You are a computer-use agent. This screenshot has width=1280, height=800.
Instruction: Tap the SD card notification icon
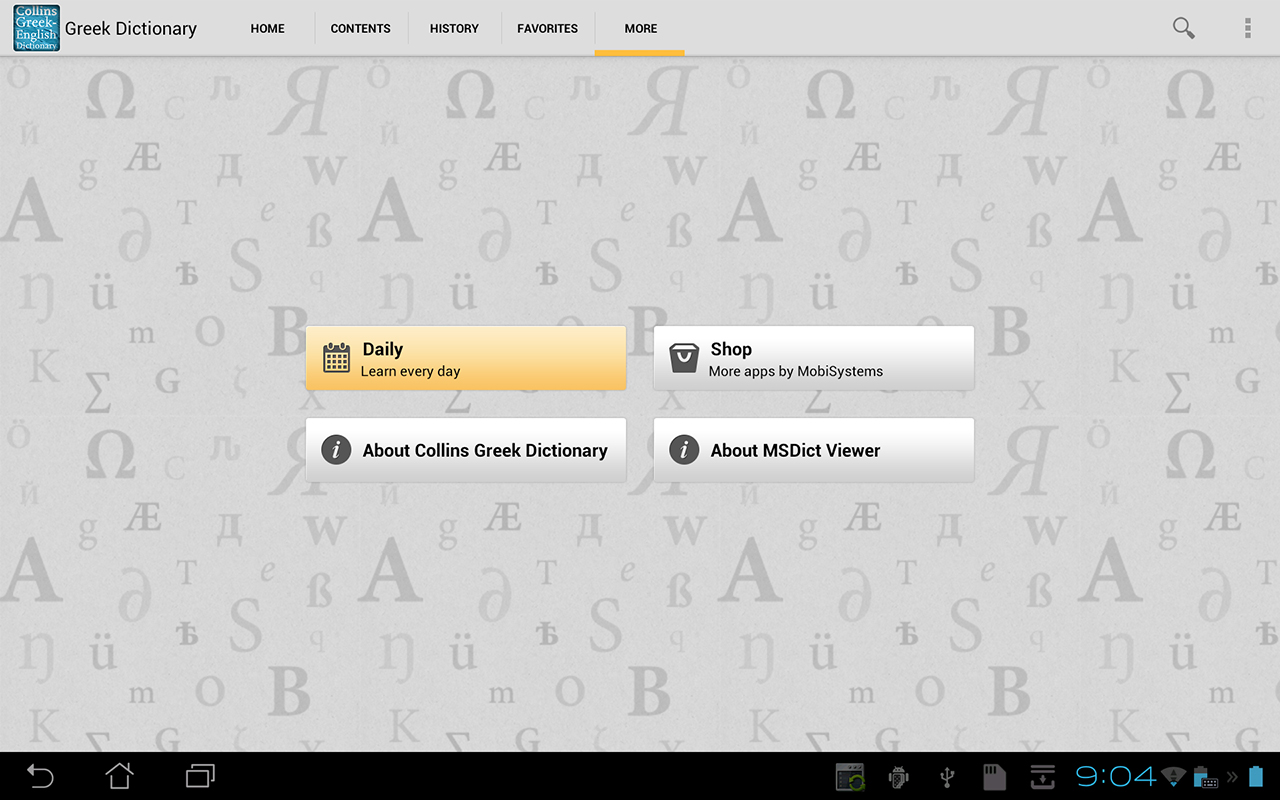pyautogui.click(x=995, y=776)
